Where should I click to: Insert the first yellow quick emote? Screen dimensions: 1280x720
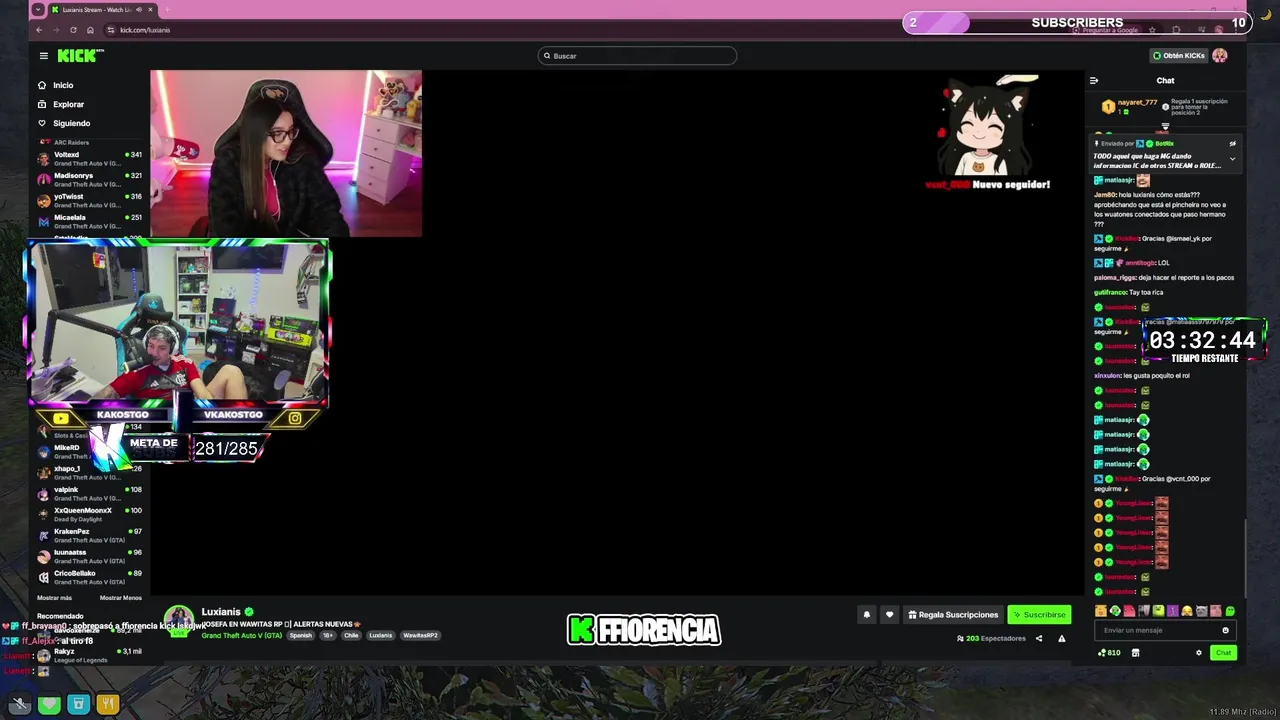click(x=1101, y=611)
